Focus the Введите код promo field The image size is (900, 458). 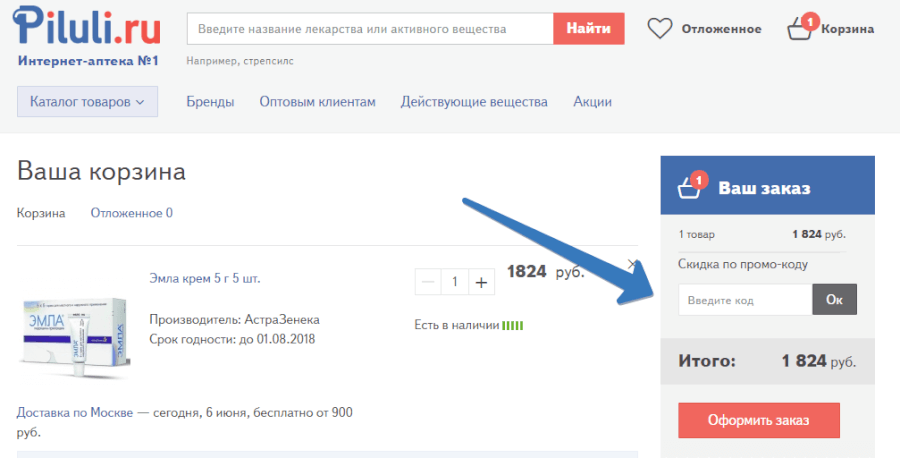click(x=745, y=299)
